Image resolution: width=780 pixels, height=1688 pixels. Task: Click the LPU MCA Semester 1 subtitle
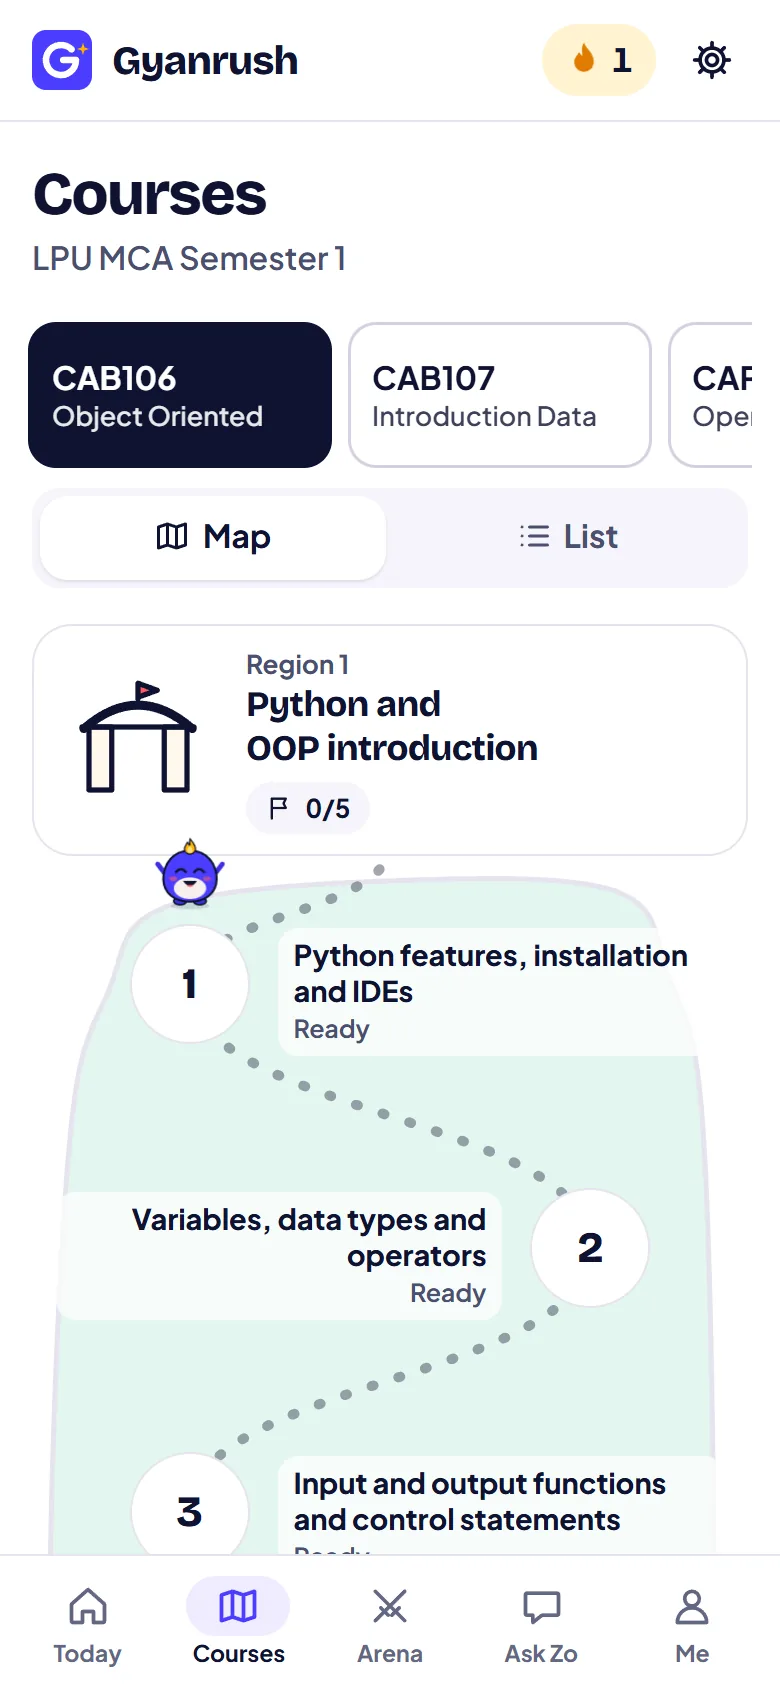click(189, 259)
